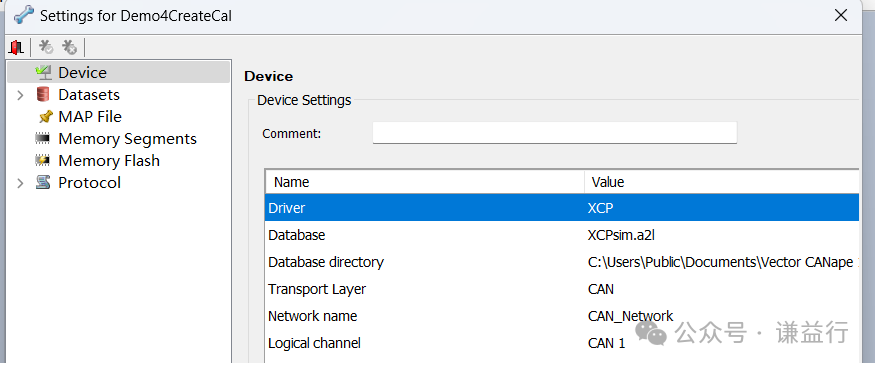Click the Value column header
Viewport: 876px width, 367px height.
click(722, 182)
